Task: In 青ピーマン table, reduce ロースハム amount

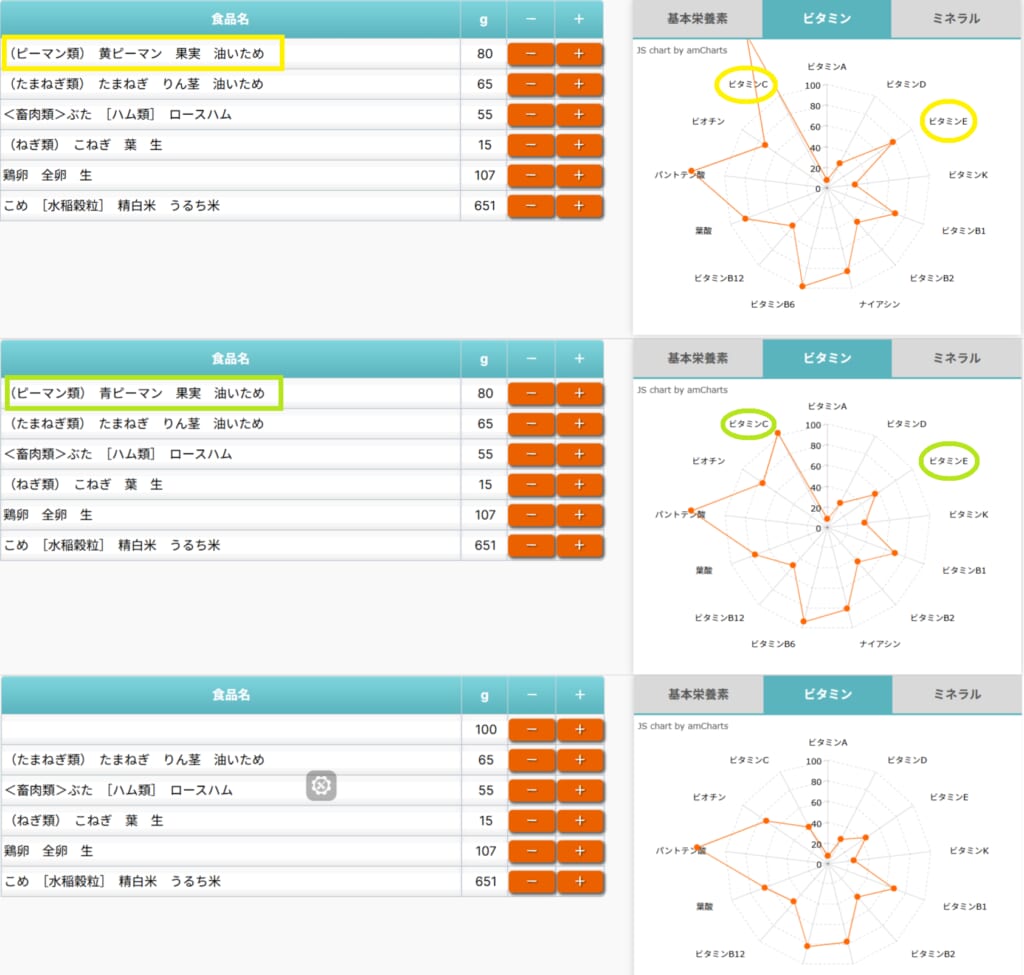Action: pos(532,454)
